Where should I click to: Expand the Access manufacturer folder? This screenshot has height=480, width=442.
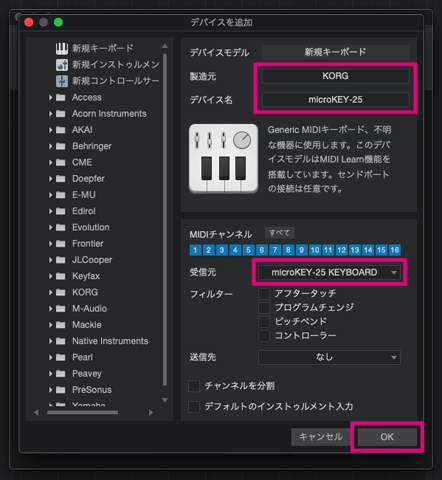coord(50,97)
